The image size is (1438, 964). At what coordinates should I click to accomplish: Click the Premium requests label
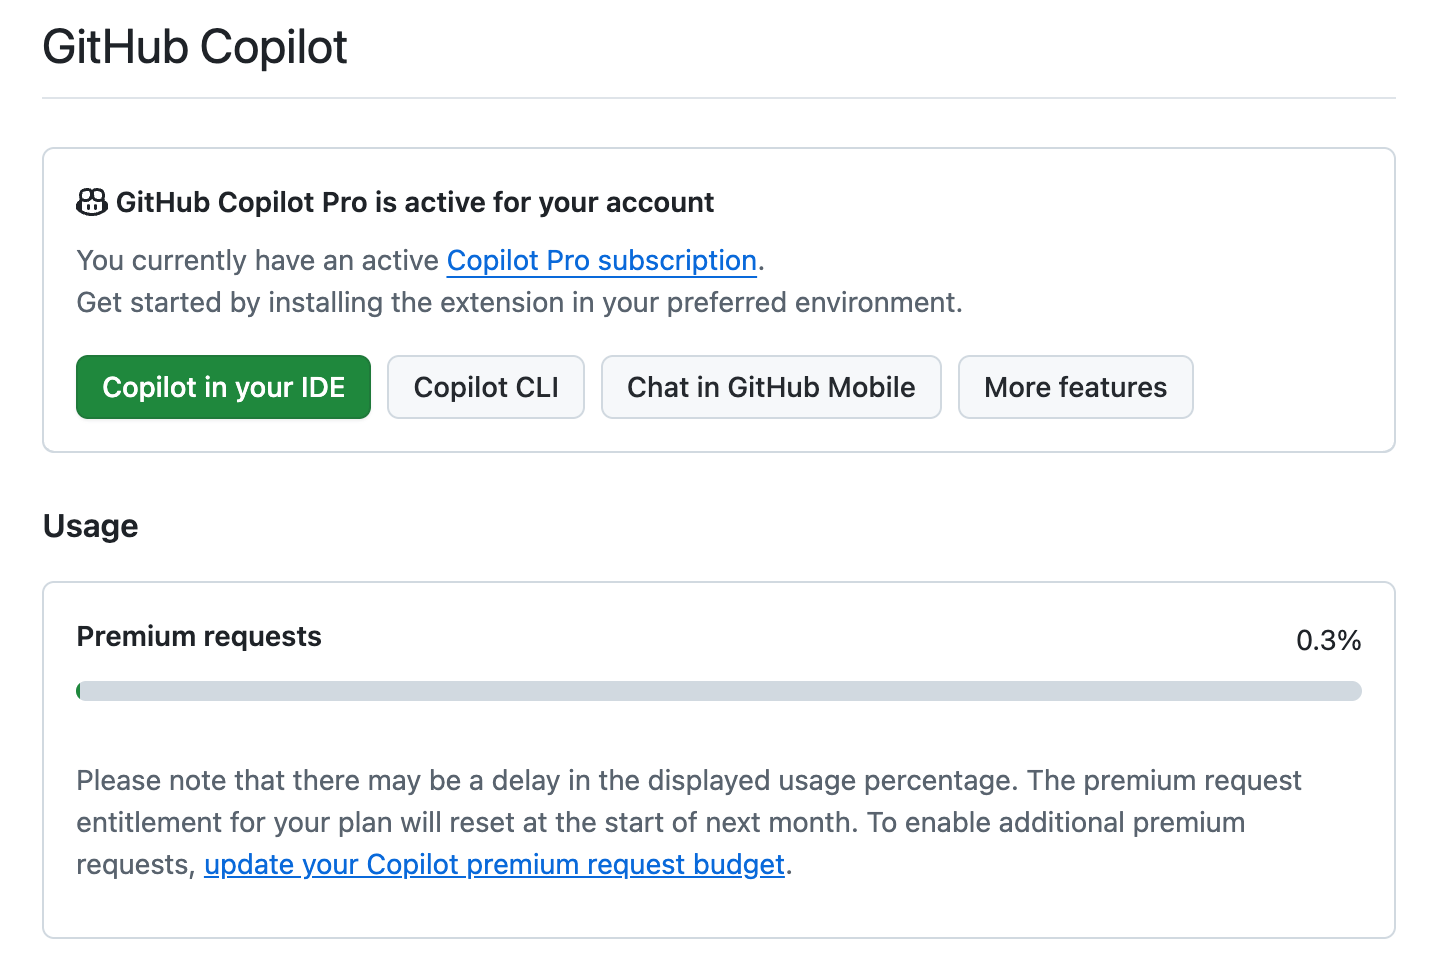point(199,636)
